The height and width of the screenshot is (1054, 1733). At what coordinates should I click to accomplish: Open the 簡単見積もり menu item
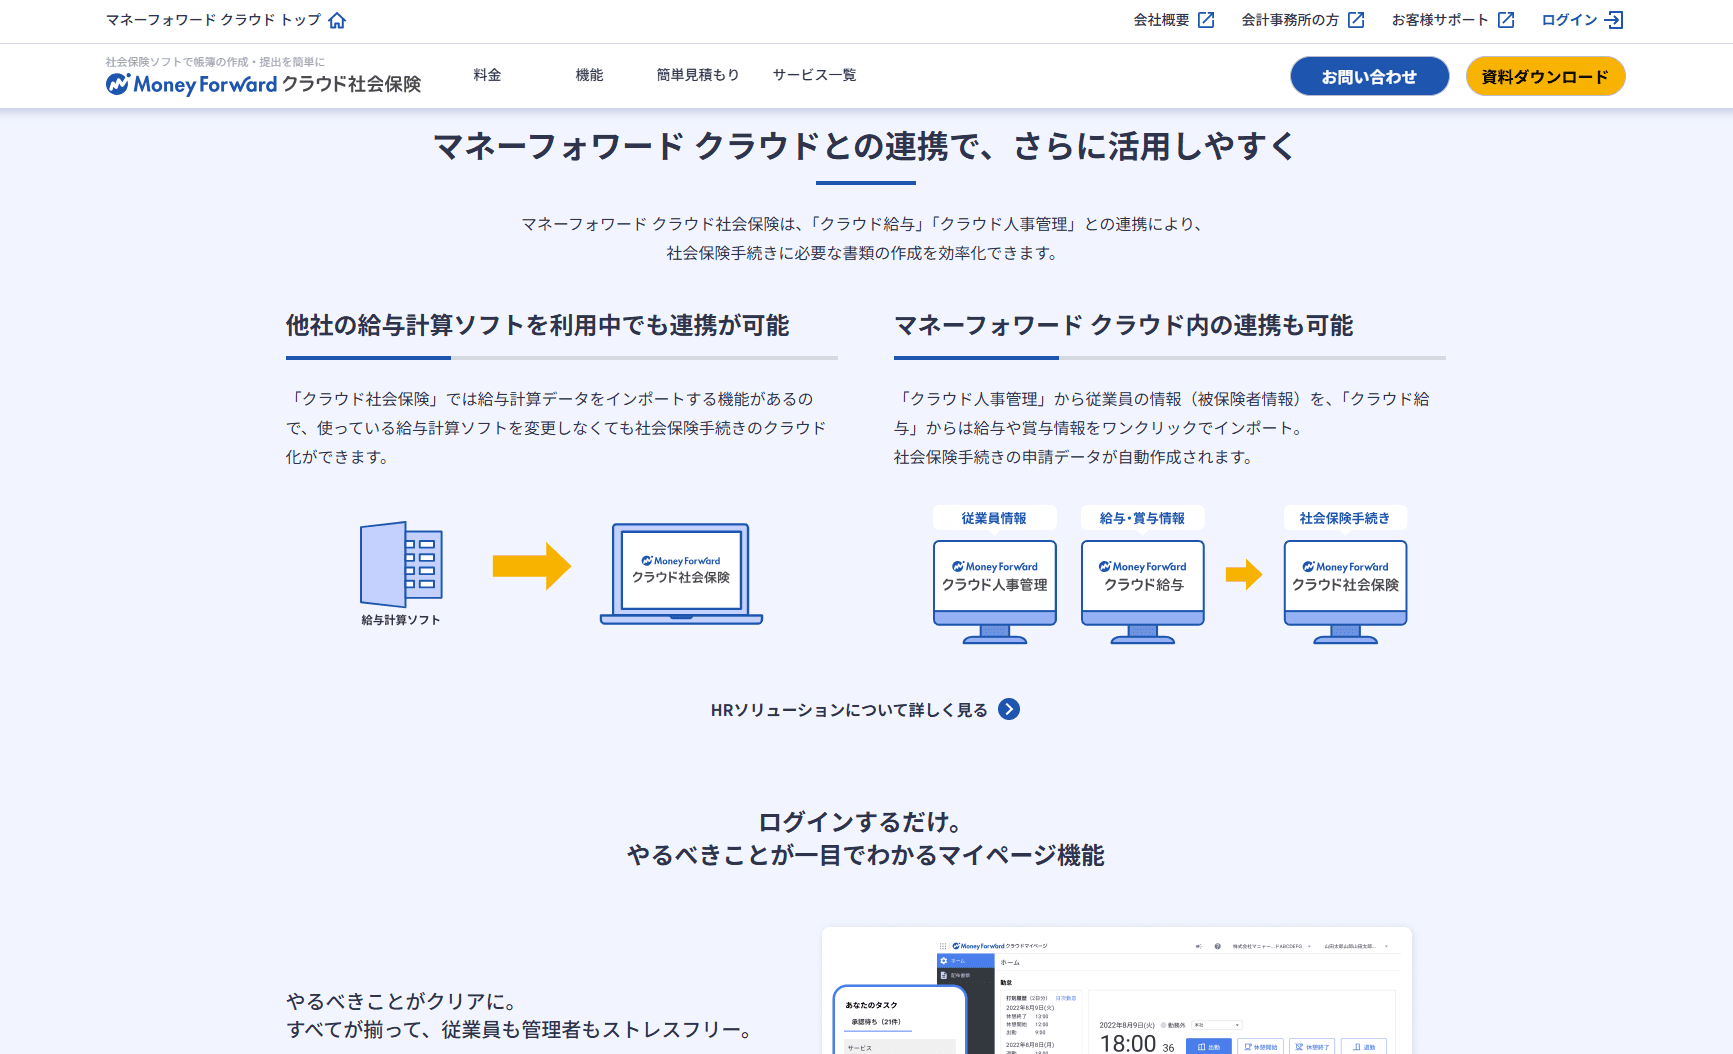coord(698,75)
